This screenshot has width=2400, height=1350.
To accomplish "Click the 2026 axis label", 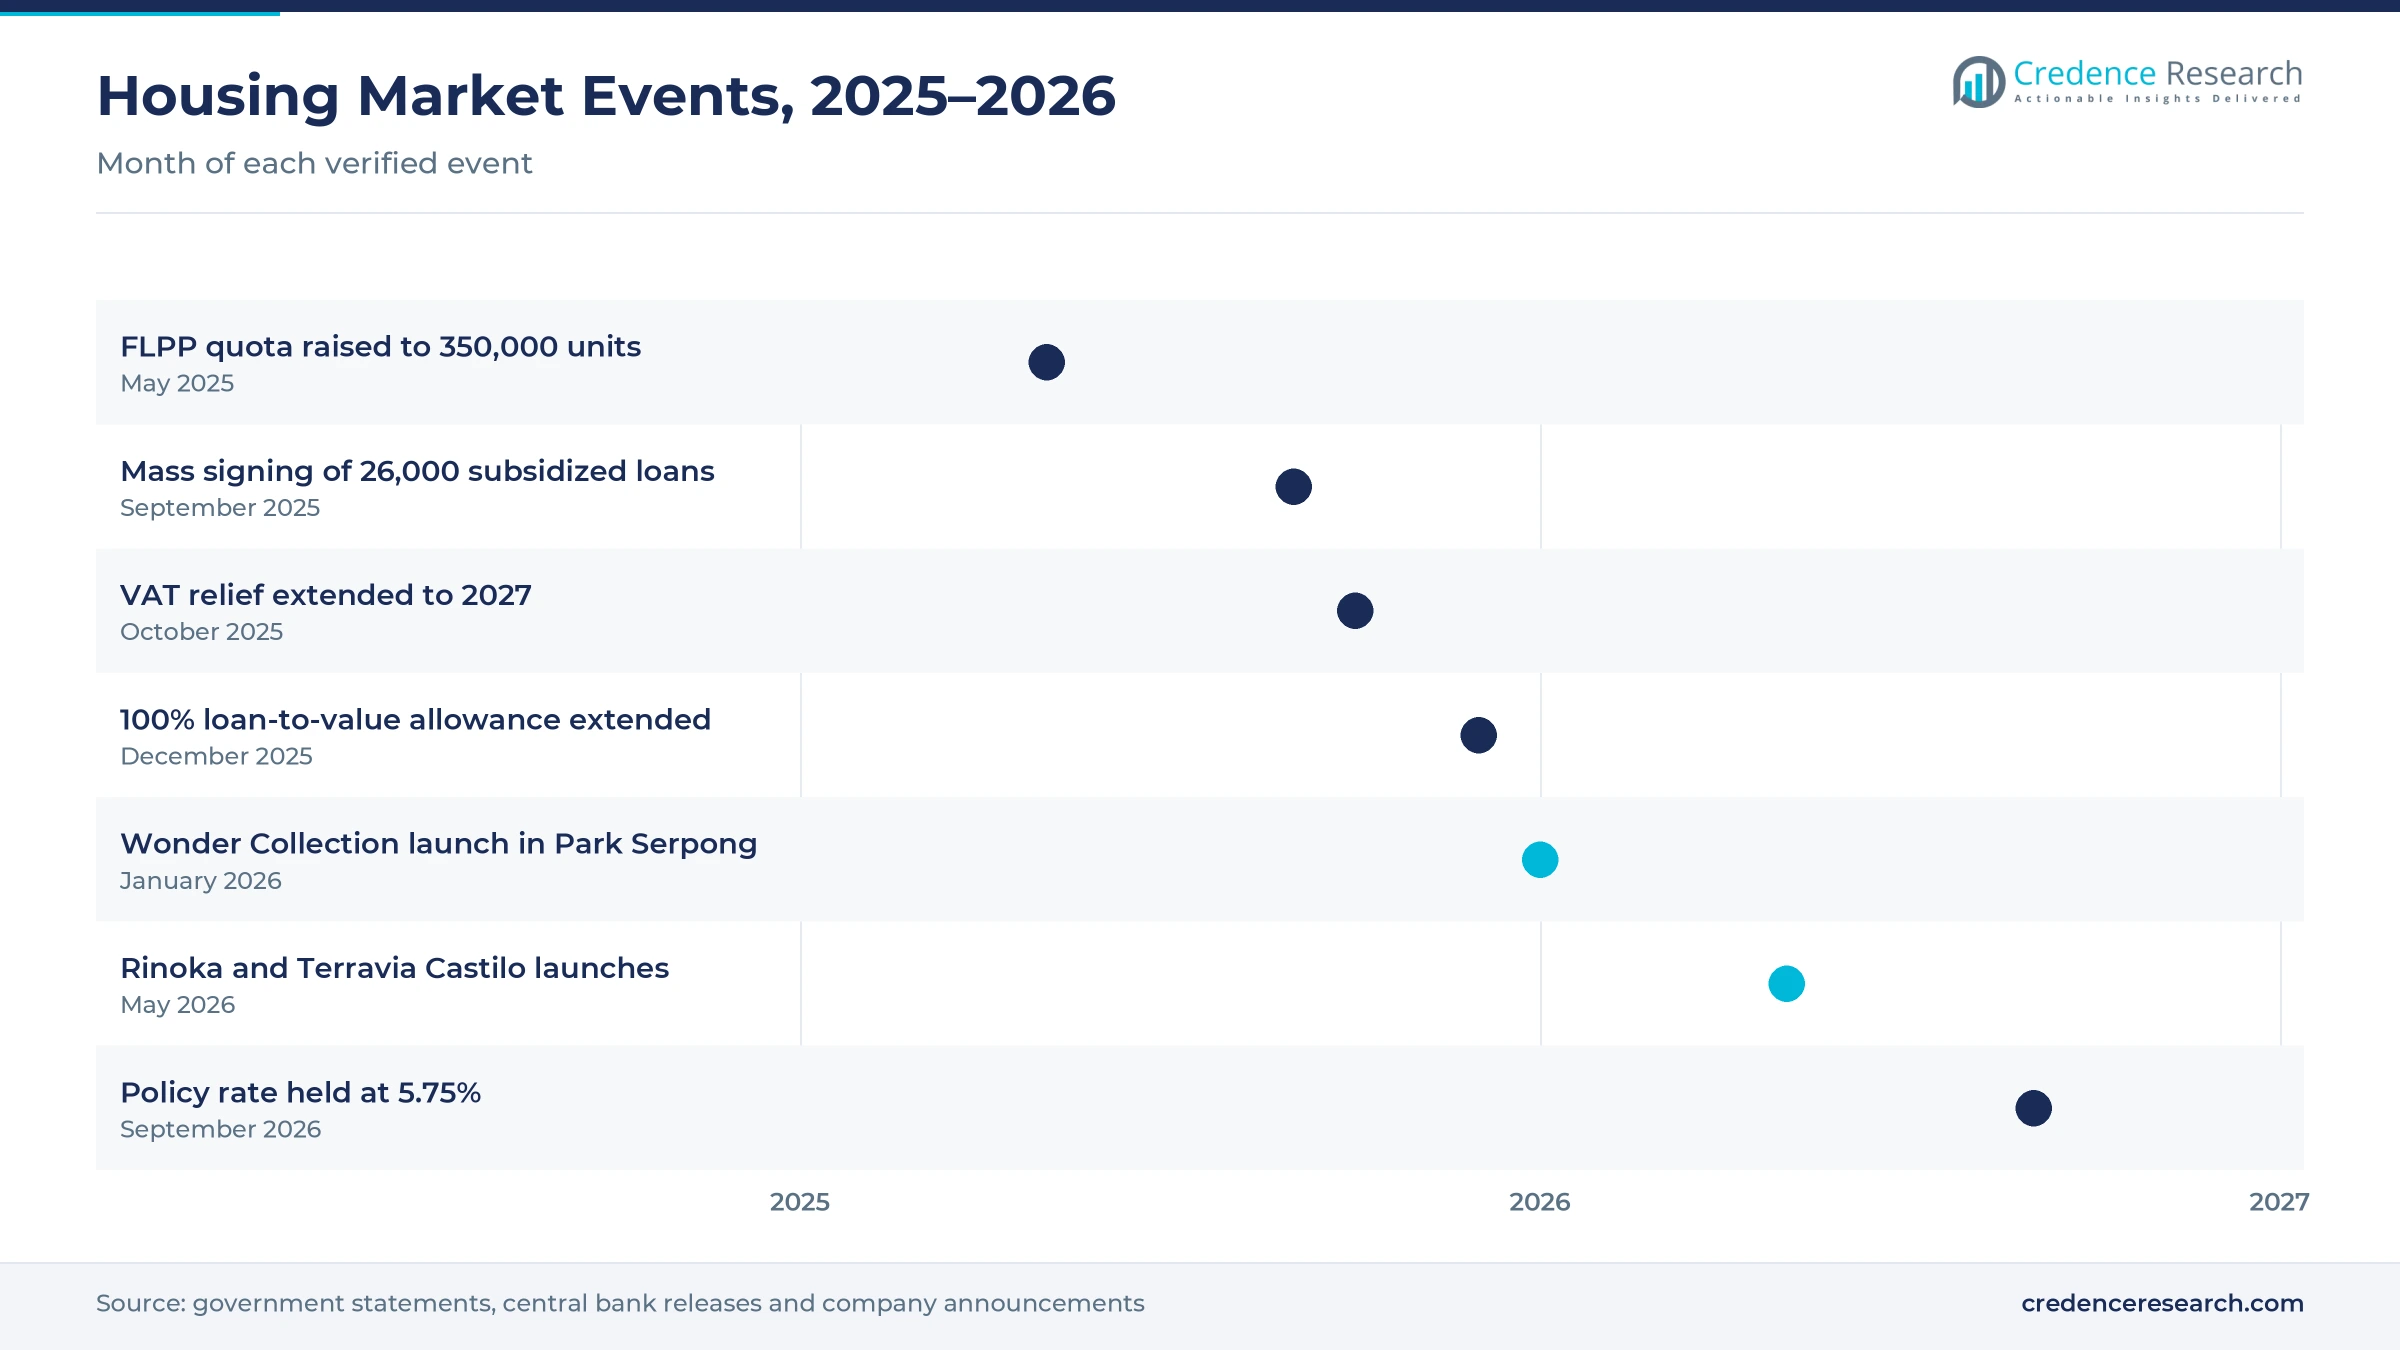I will point(1540,1202).
